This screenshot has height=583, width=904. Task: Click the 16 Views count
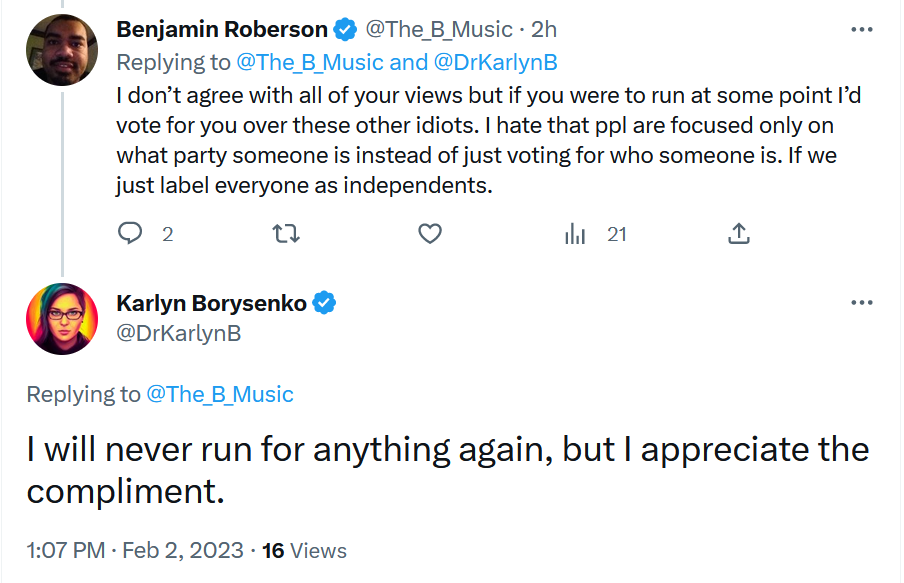coord(304,551)
